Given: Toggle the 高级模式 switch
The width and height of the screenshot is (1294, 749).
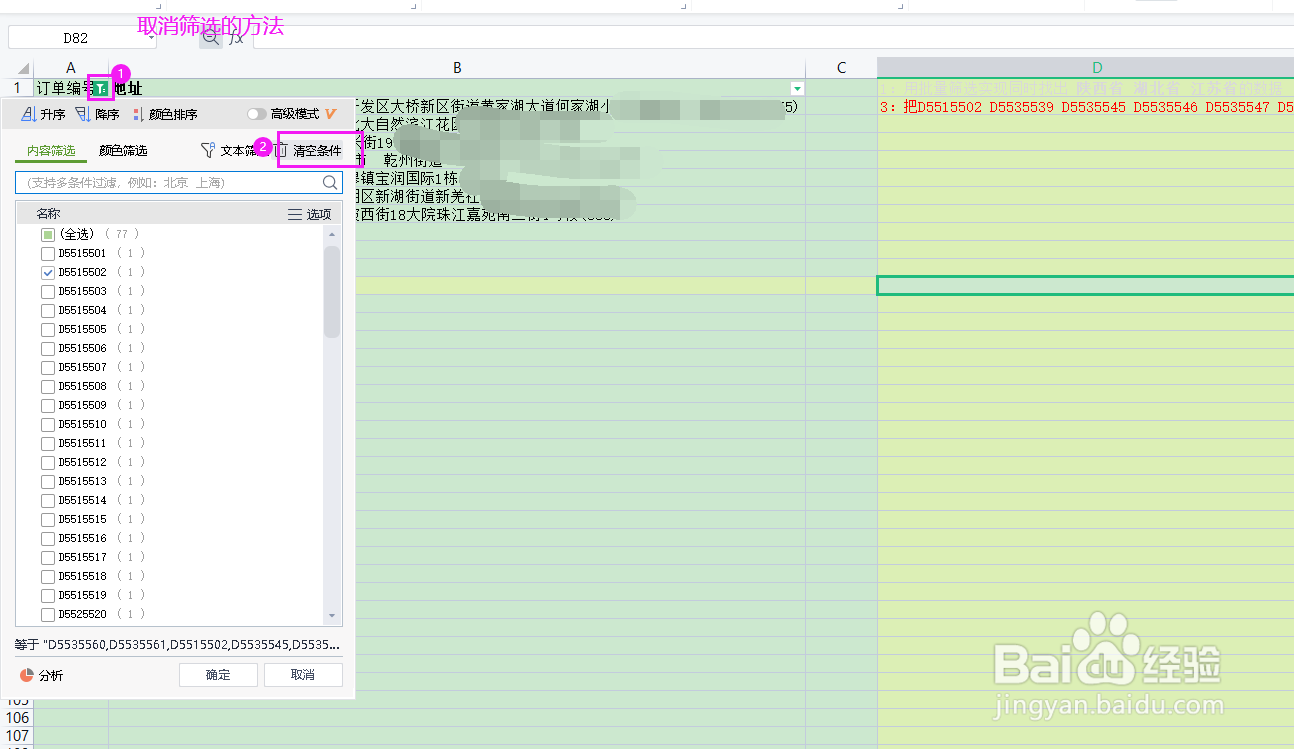Looking at the screenshot, I should point(257,114).
